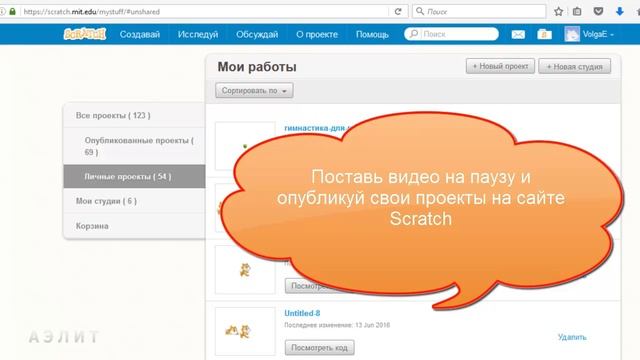Expand the VolgaE account menu
640x360 pixels.
[598, 34]
